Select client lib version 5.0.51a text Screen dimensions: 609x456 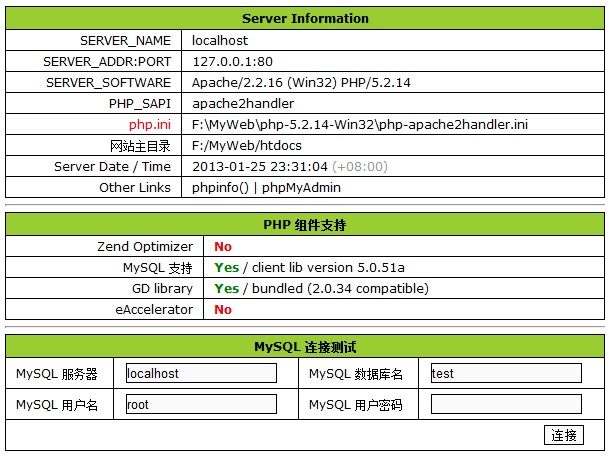tap(328, 268)
